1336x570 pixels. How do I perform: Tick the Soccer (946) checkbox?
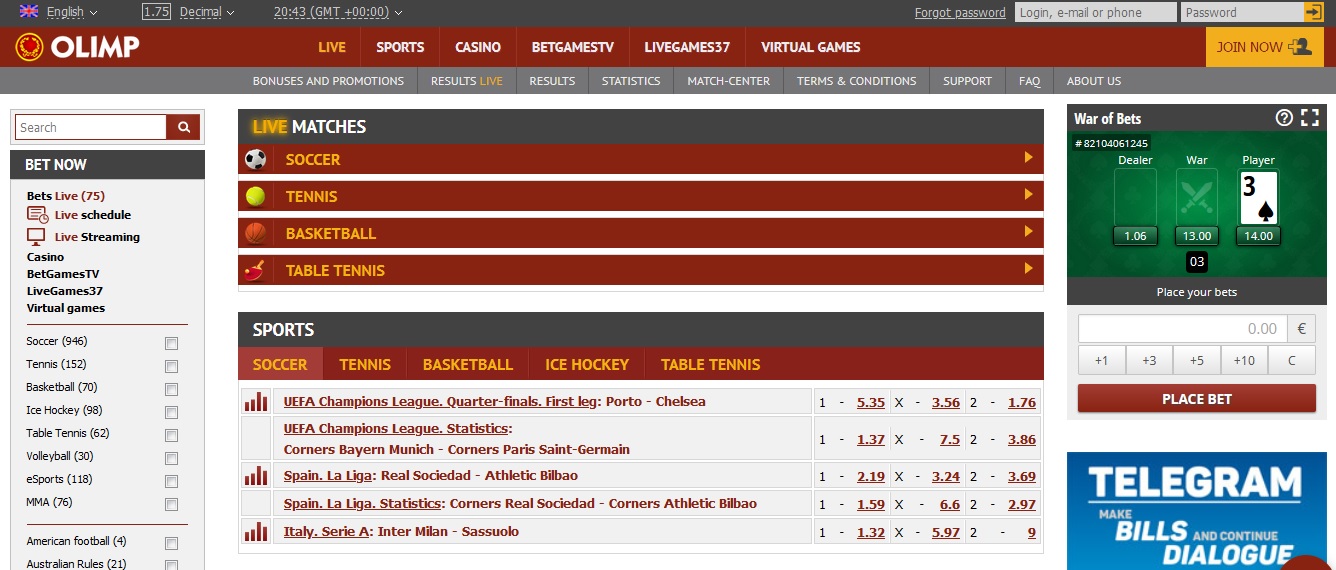click(x=171, y=343)
